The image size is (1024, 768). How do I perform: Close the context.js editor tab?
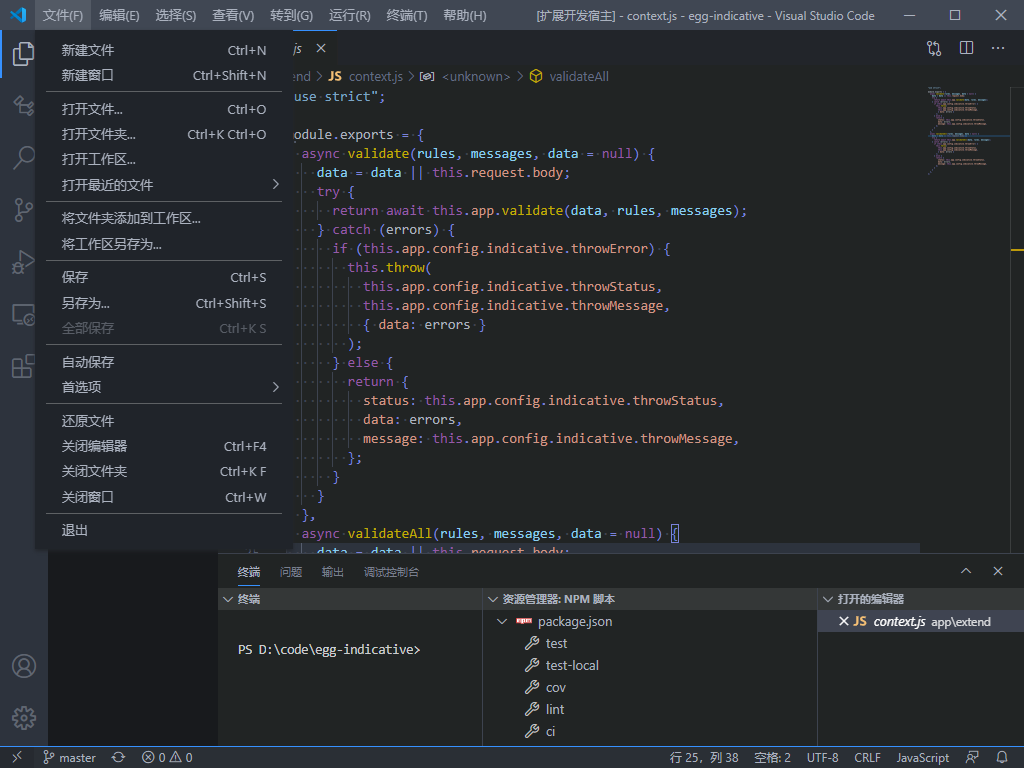coord(321,48)
